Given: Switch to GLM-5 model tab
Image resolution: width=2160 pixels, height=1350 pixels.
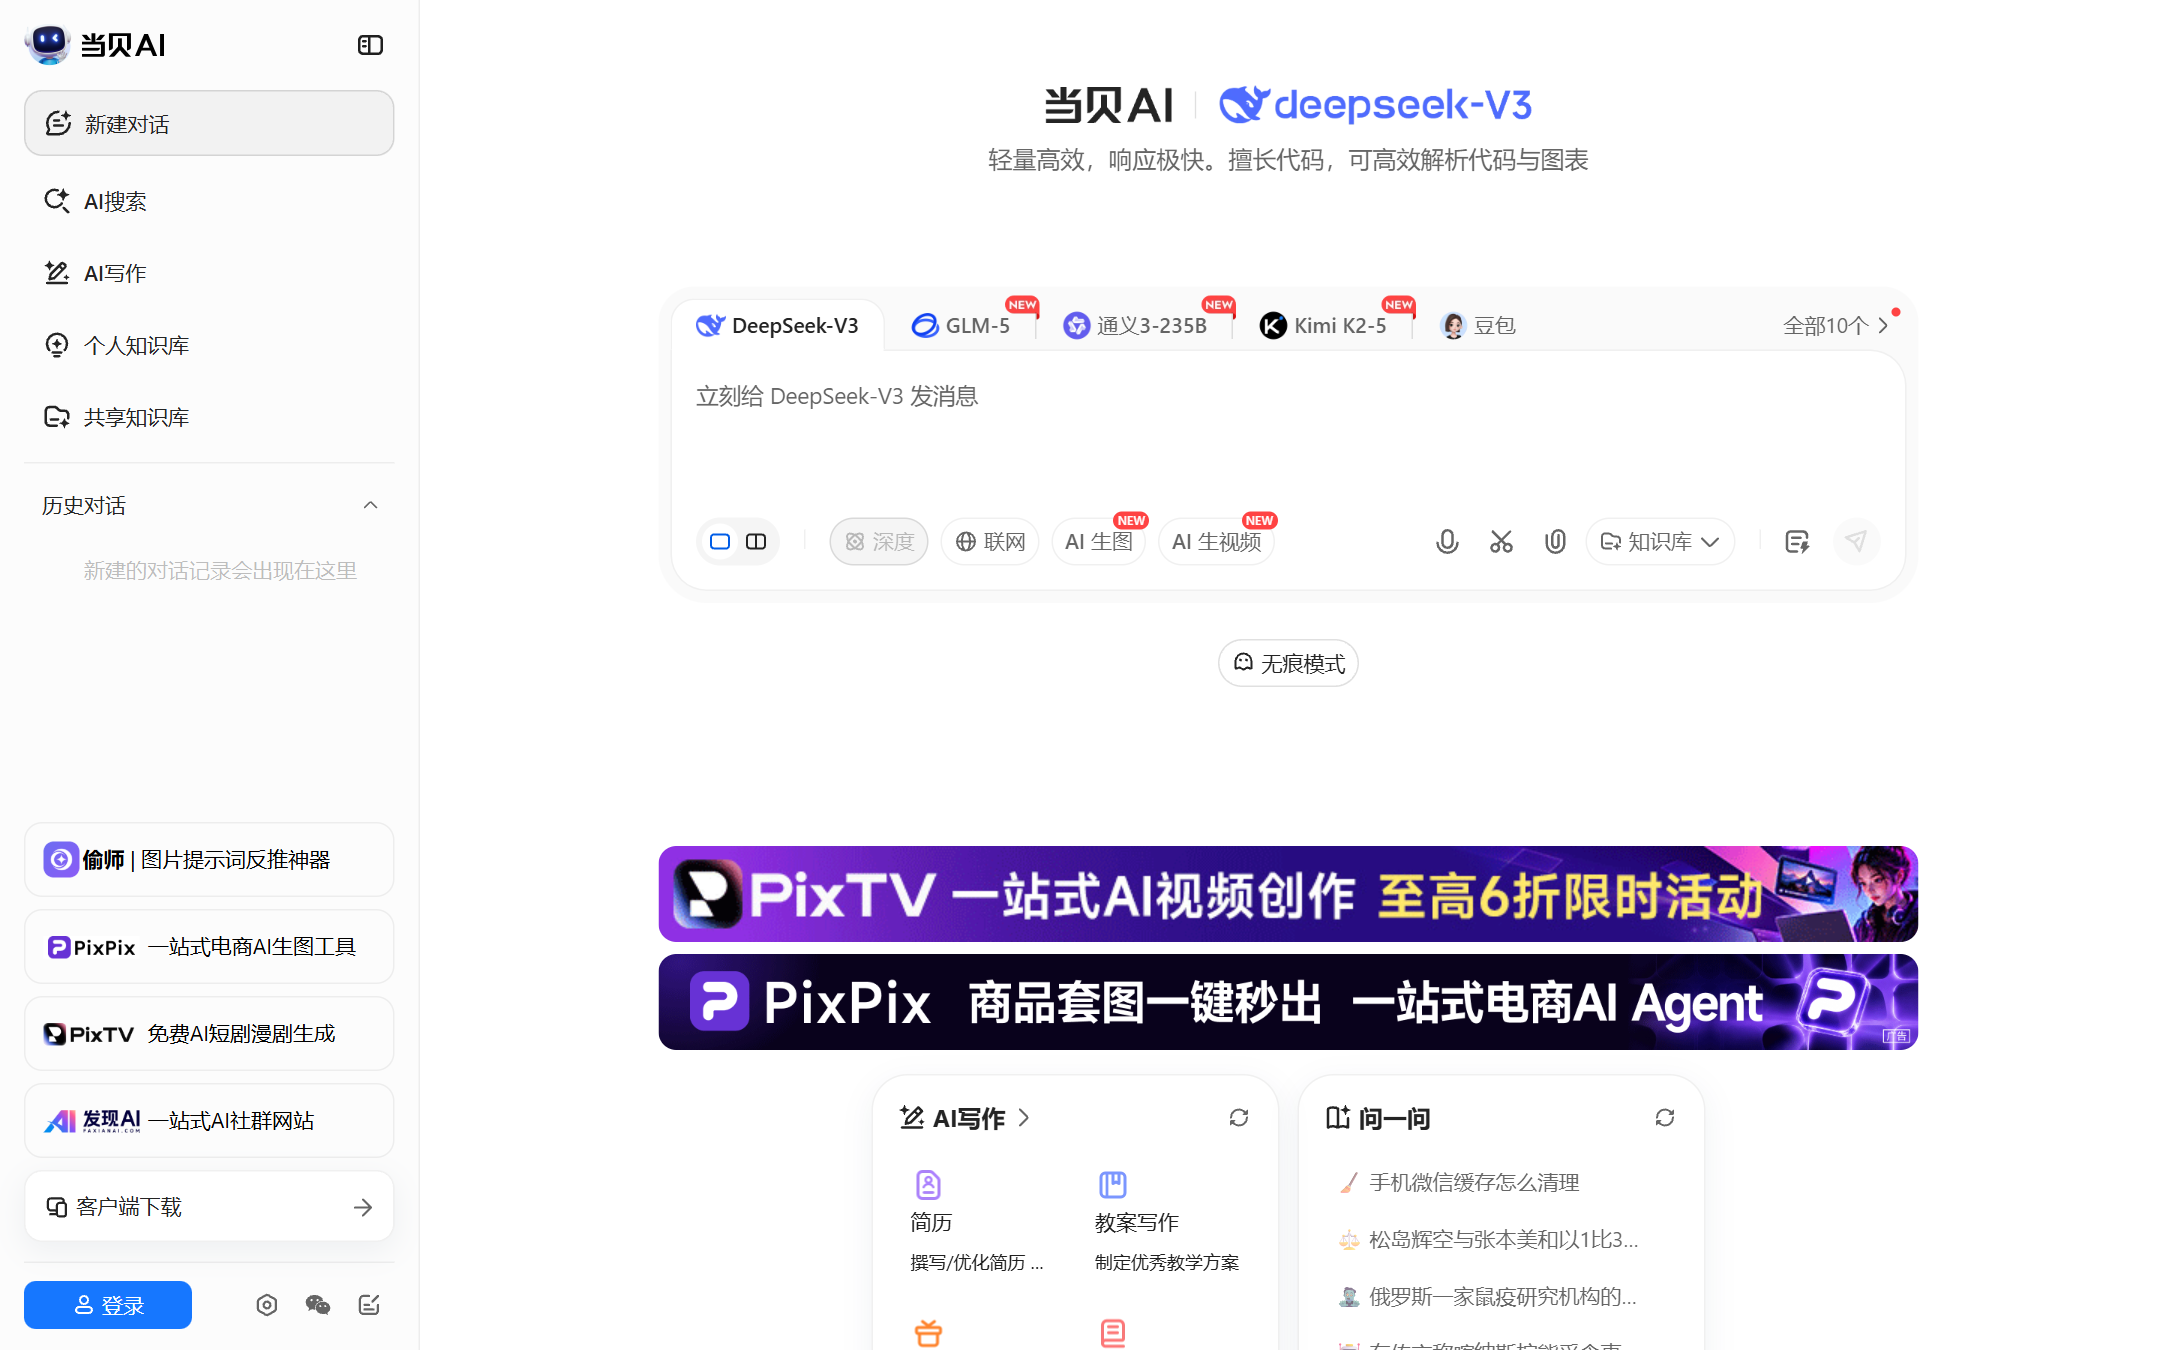Looking at the screenshot, I should [961, 325].
